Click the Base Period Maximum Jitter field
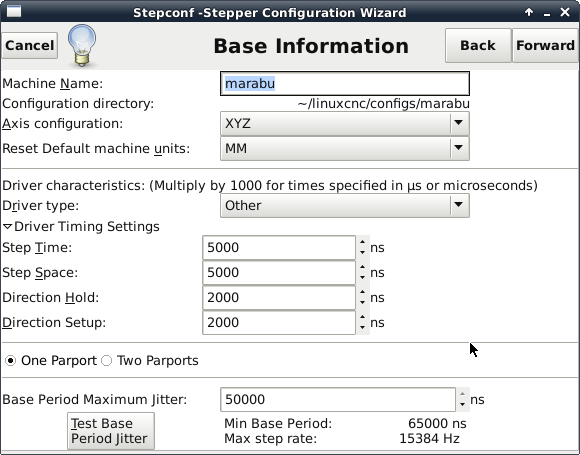The image size is (580, 455). [x=338, y=400]
